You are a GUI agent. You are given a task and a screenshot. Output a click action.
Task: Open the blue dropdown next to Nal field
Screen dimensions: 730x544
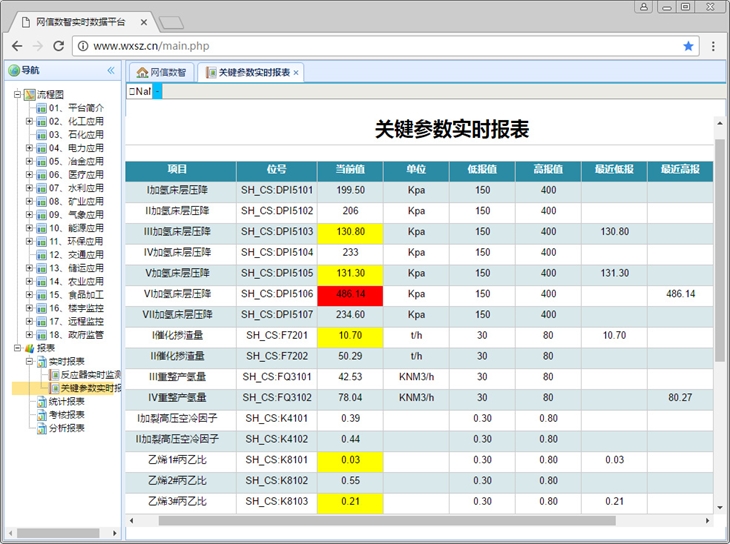click(157, 91)
